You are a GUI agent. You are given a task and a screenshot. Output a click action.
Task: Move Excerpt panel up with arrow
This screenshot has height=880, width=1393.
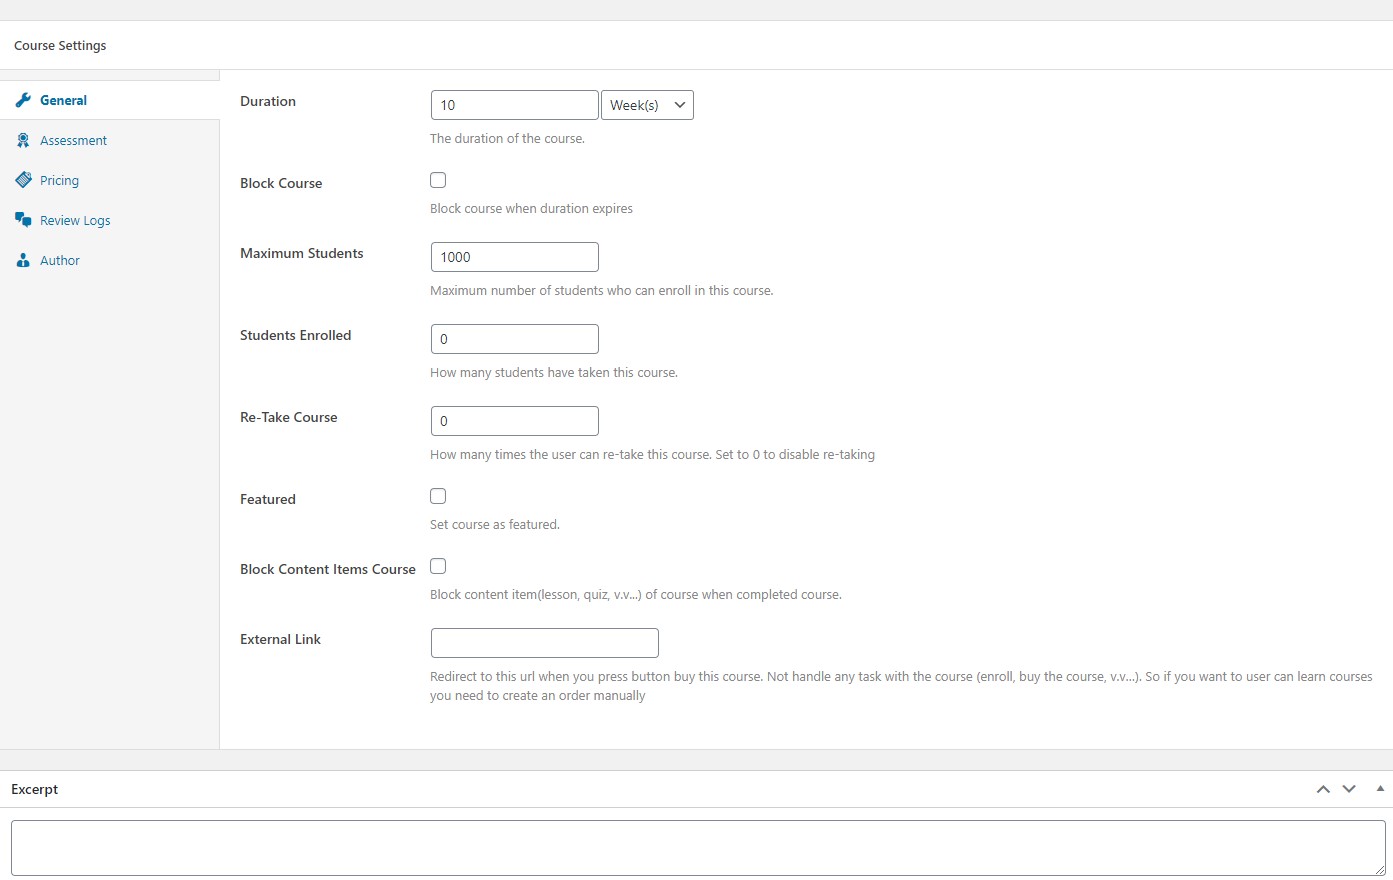[1323, 789]
